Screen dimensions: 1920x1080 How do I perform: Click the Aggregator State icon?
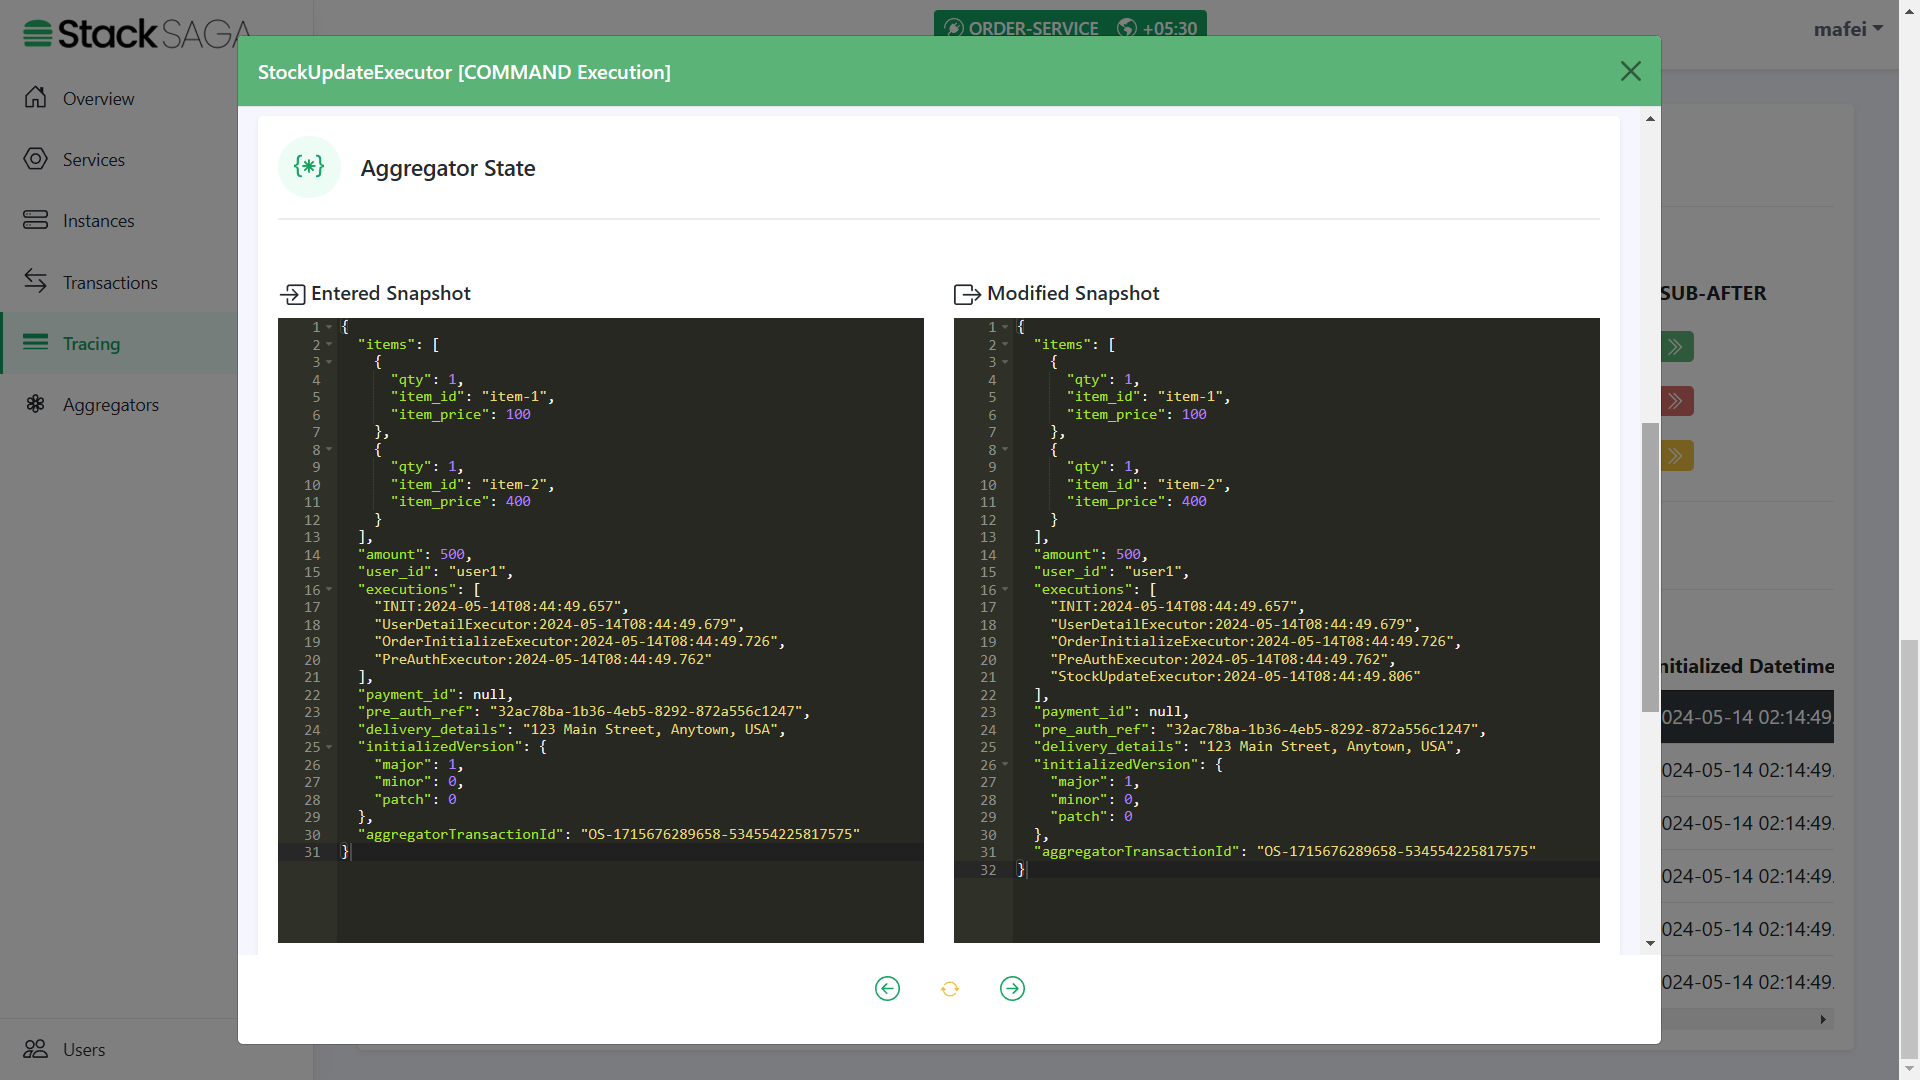(x=309, y=167)
